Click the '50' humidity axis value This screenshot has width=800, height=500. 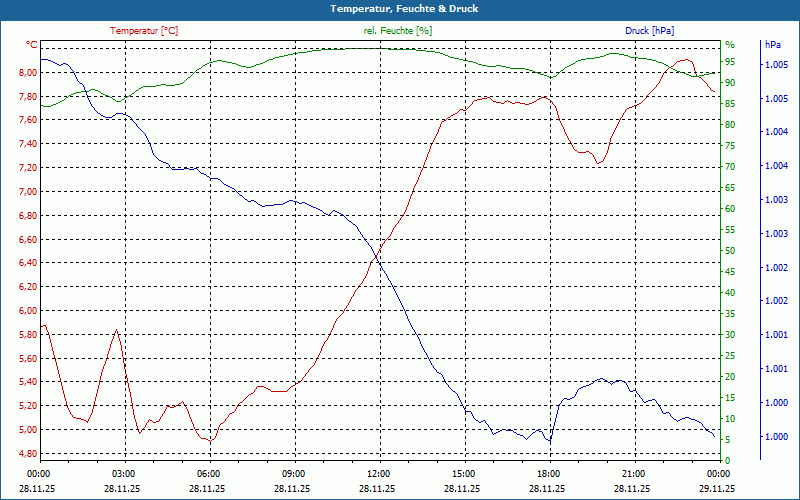[730, 251]
